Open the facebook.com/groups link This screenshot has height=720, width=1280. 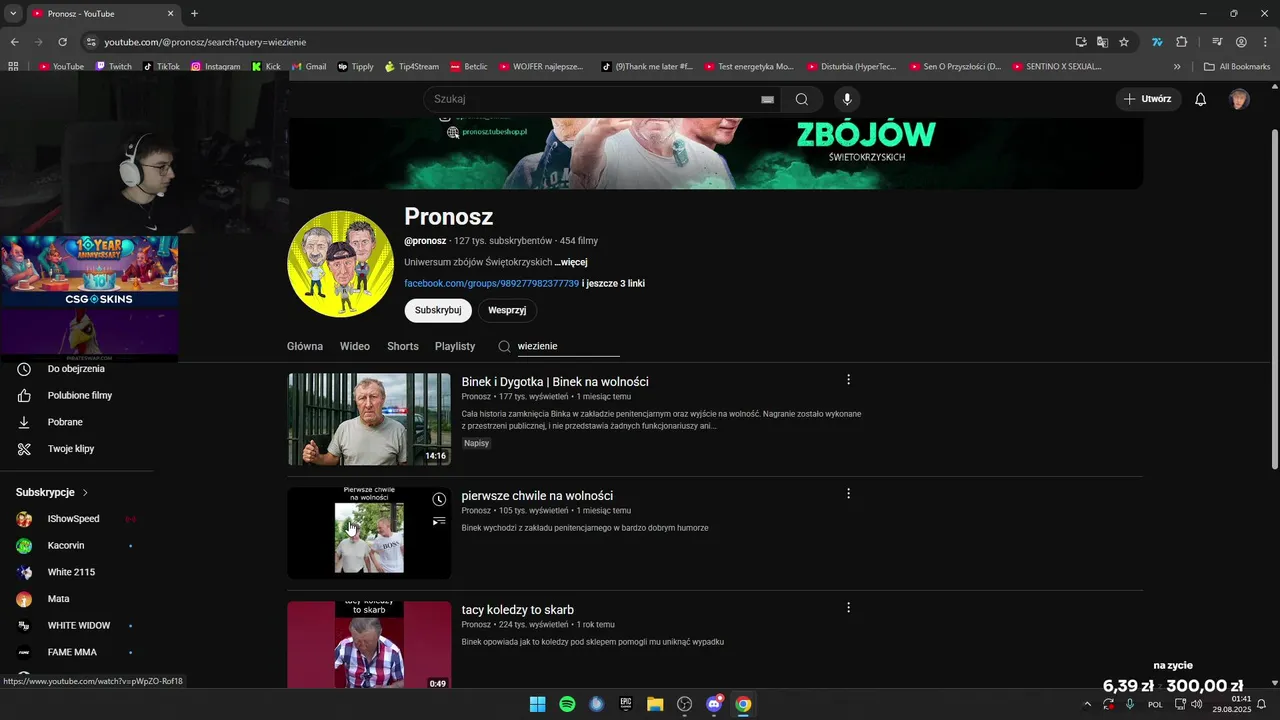click(491, 283)
